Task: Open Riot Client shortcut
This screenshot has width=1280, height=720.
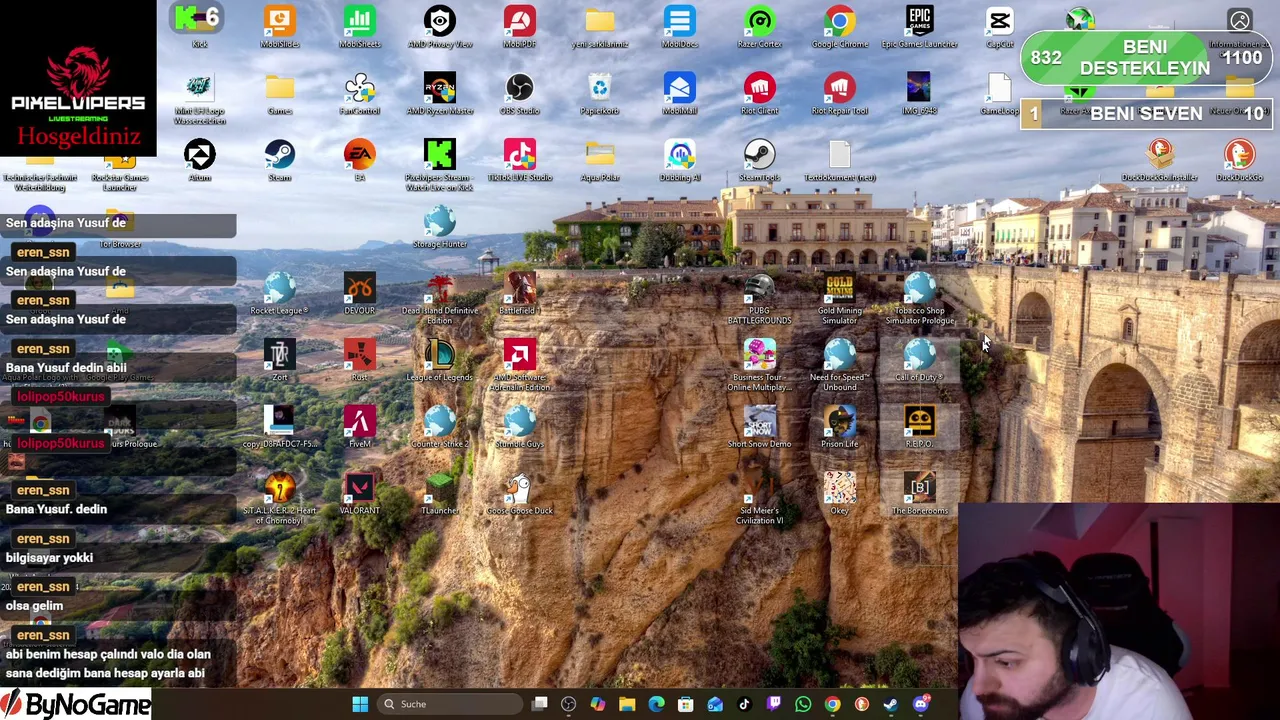Action: pos(759,94)
